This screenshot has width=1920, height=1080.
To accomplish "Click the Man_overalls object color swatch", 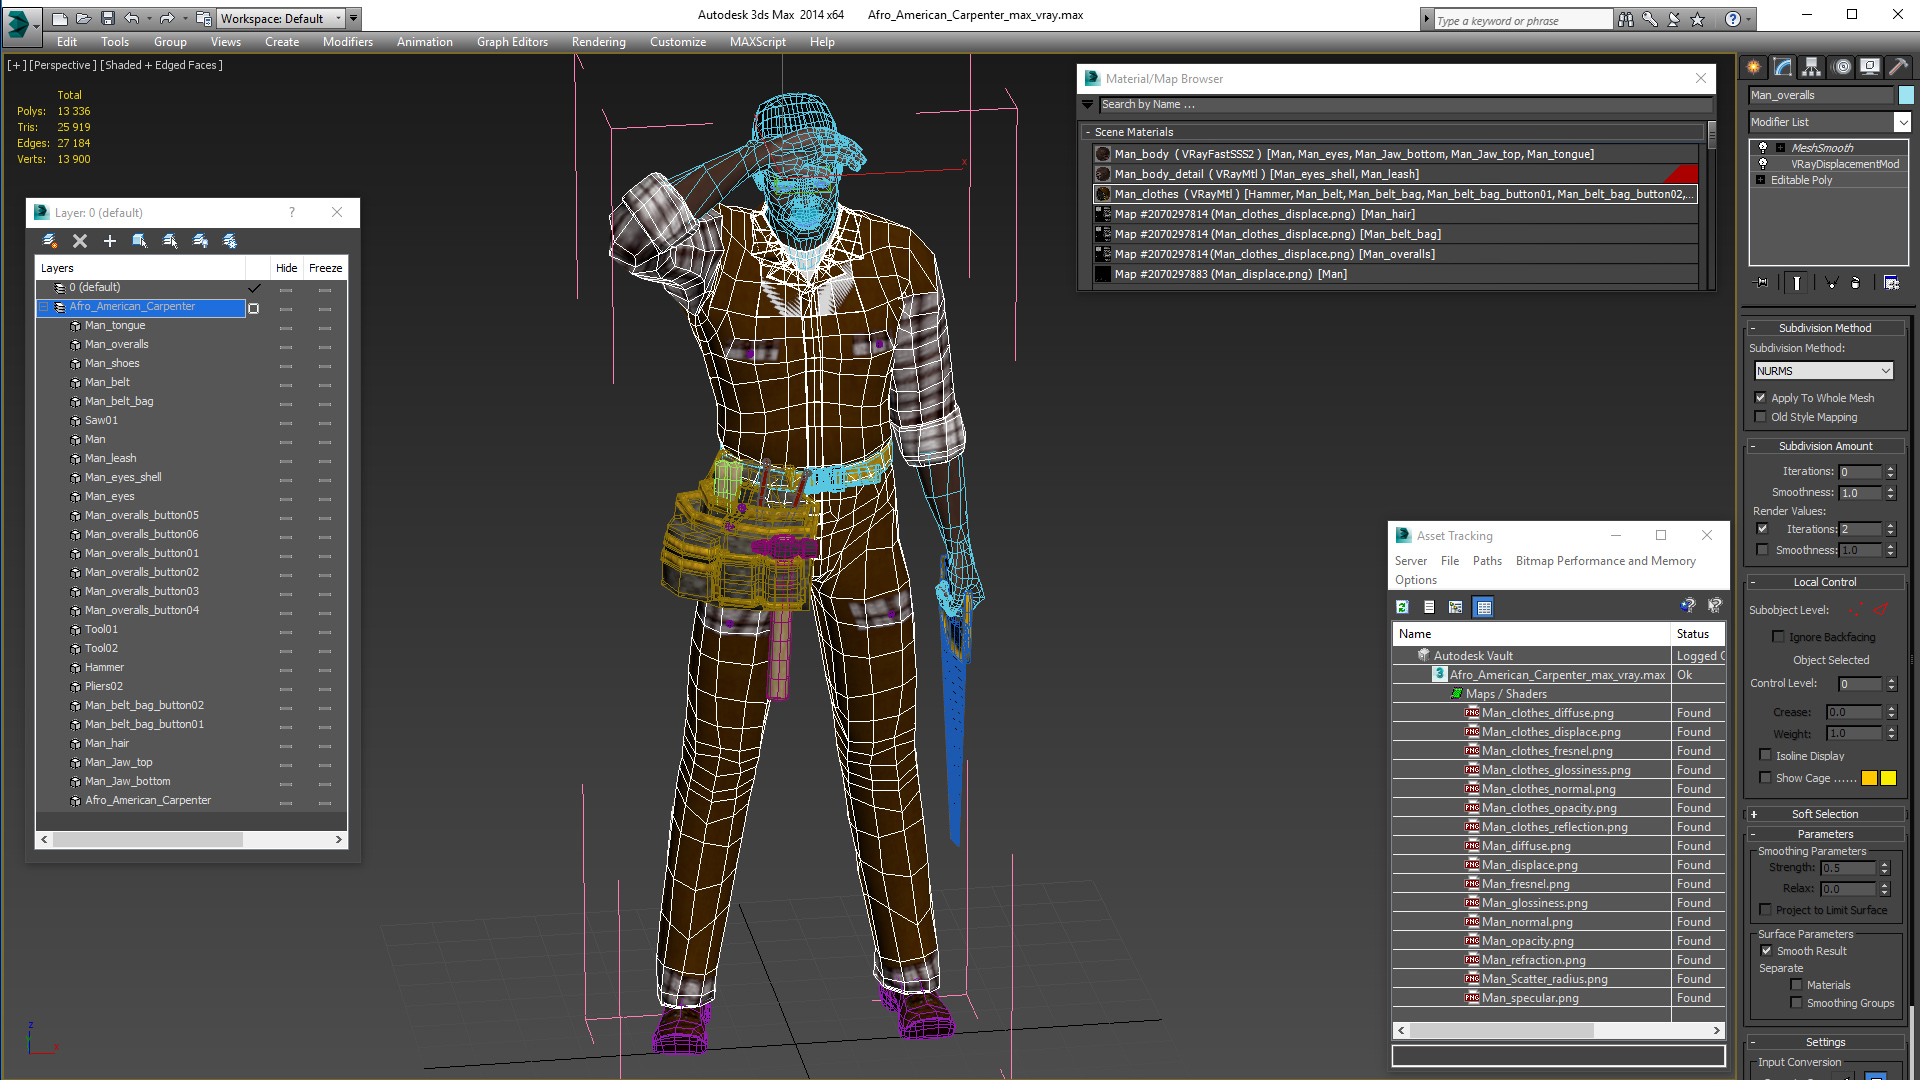I will 1906,95.
